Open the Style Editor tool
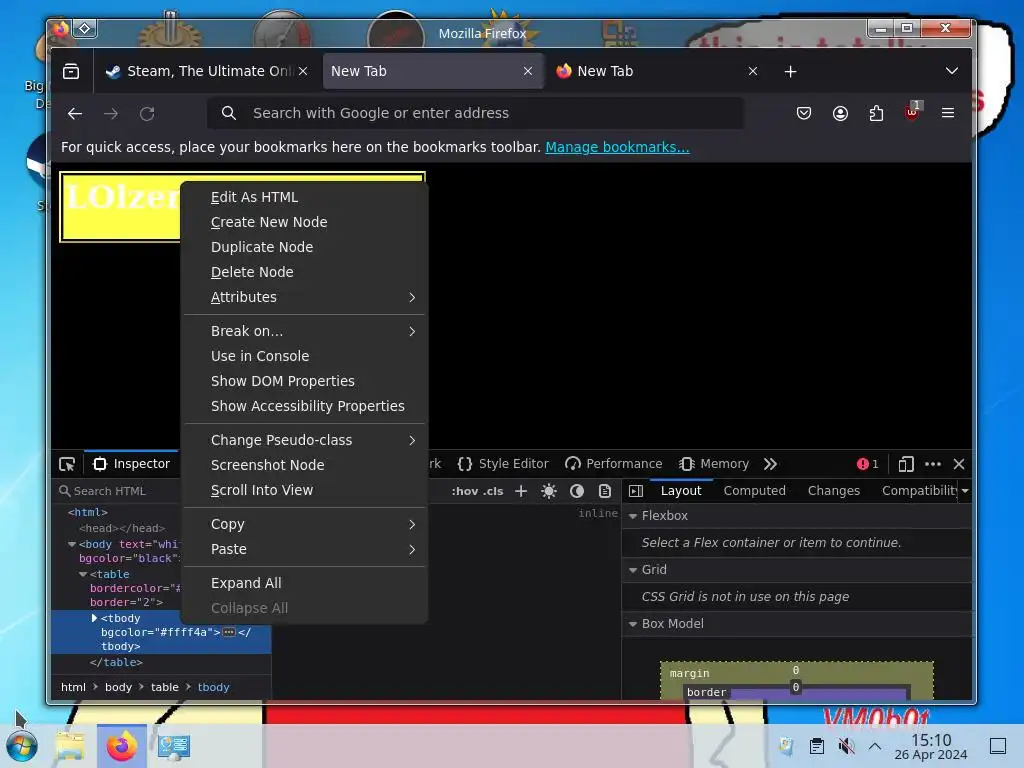The image size is (1024, 768). tap(503, 464)
